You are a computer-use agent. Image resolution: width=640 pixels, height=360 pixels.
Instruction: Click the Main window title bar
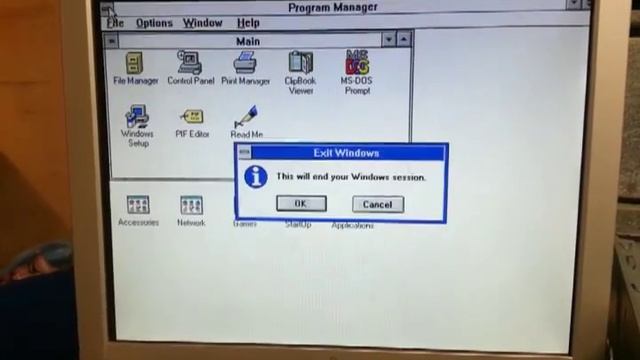pyautogui.click(x=250, y=41)
